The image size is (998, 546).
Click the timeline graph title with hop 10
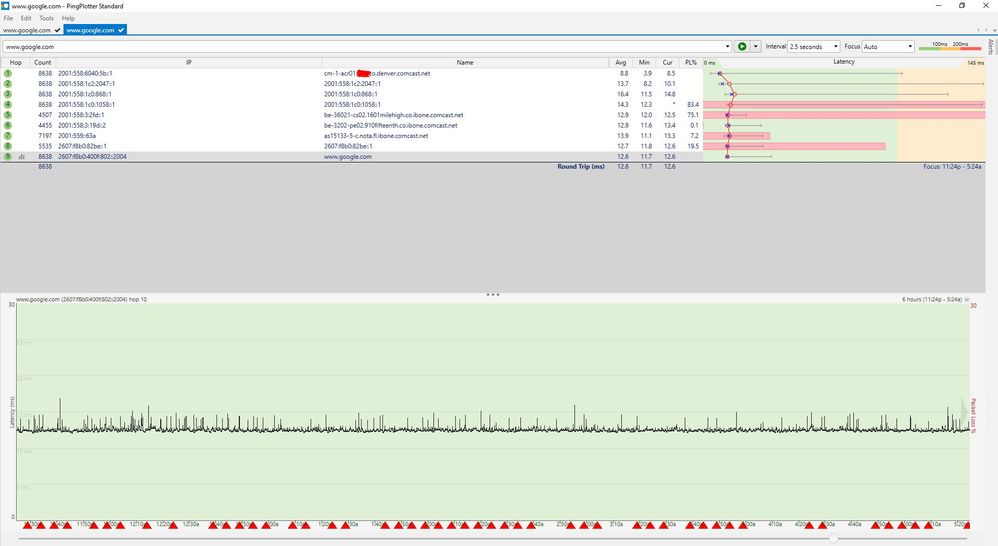81,299
